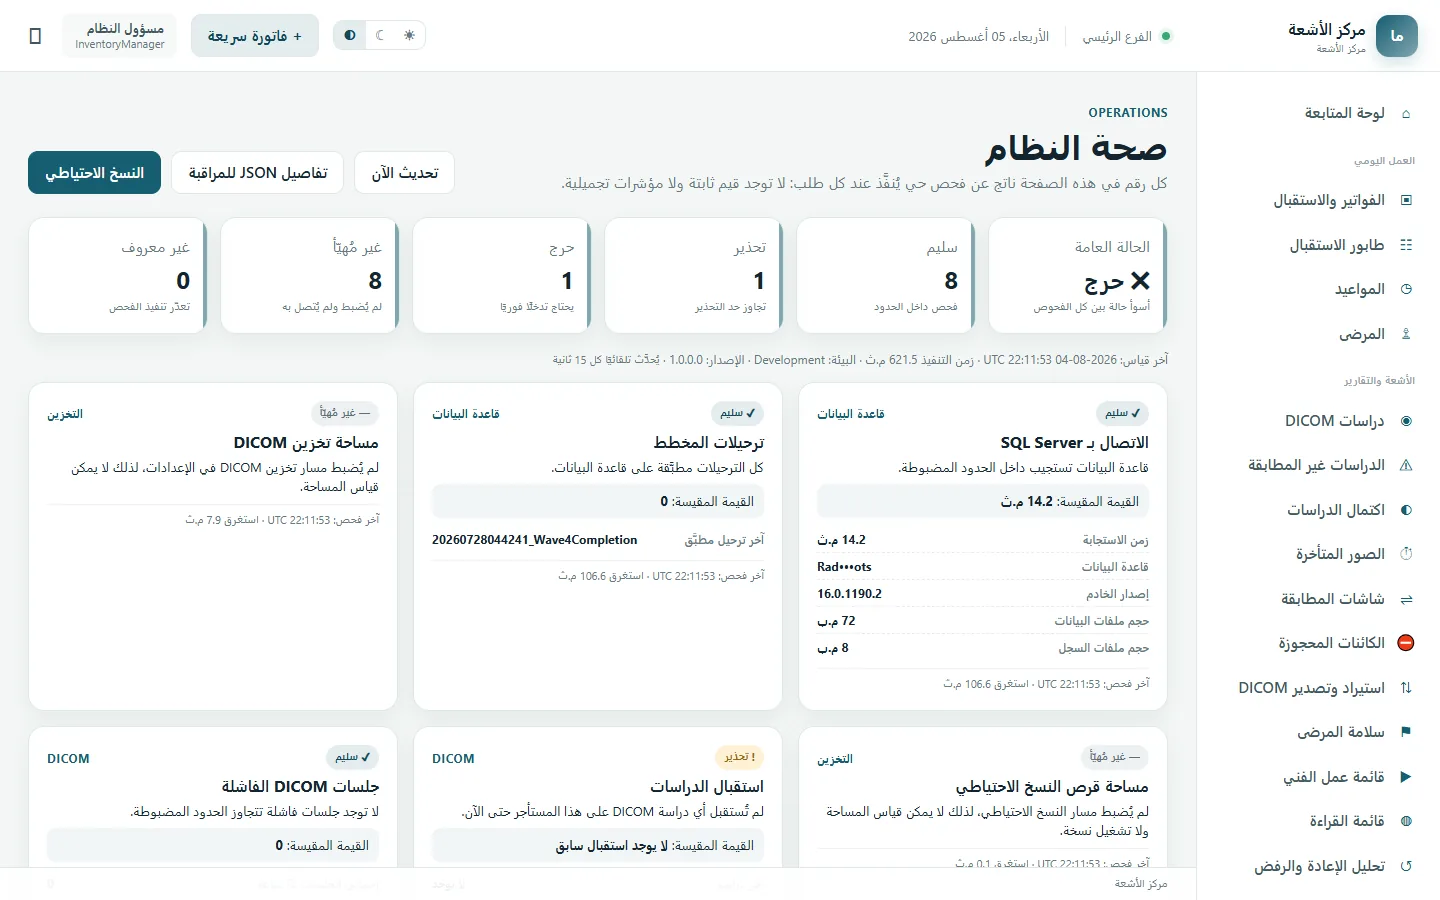The image size is (1440, 900).
Task: Click data files size 72 م.ب
Action: click(x=836, y=621)
